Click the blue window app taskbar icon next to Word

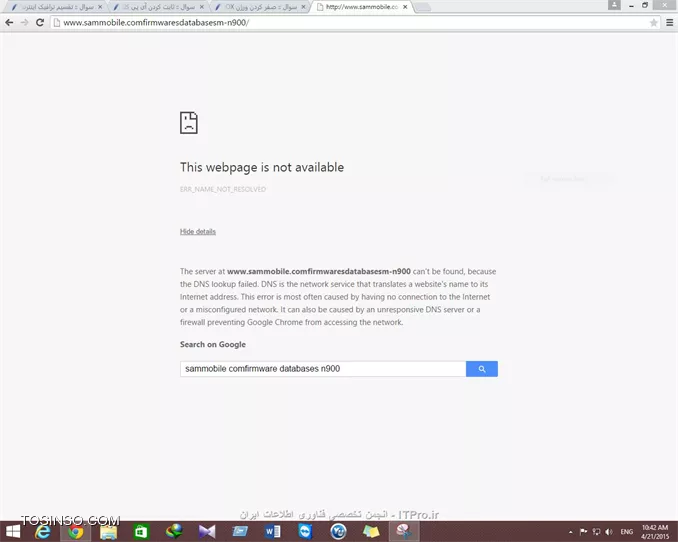pos(240,531)
